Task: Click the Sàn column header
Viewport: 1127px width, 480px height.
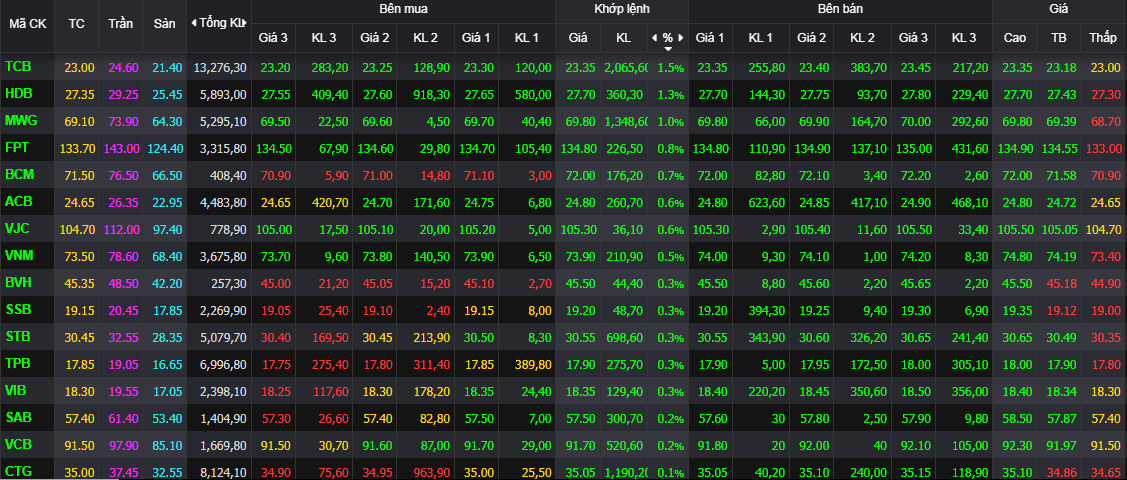Action: coord(165,23)
